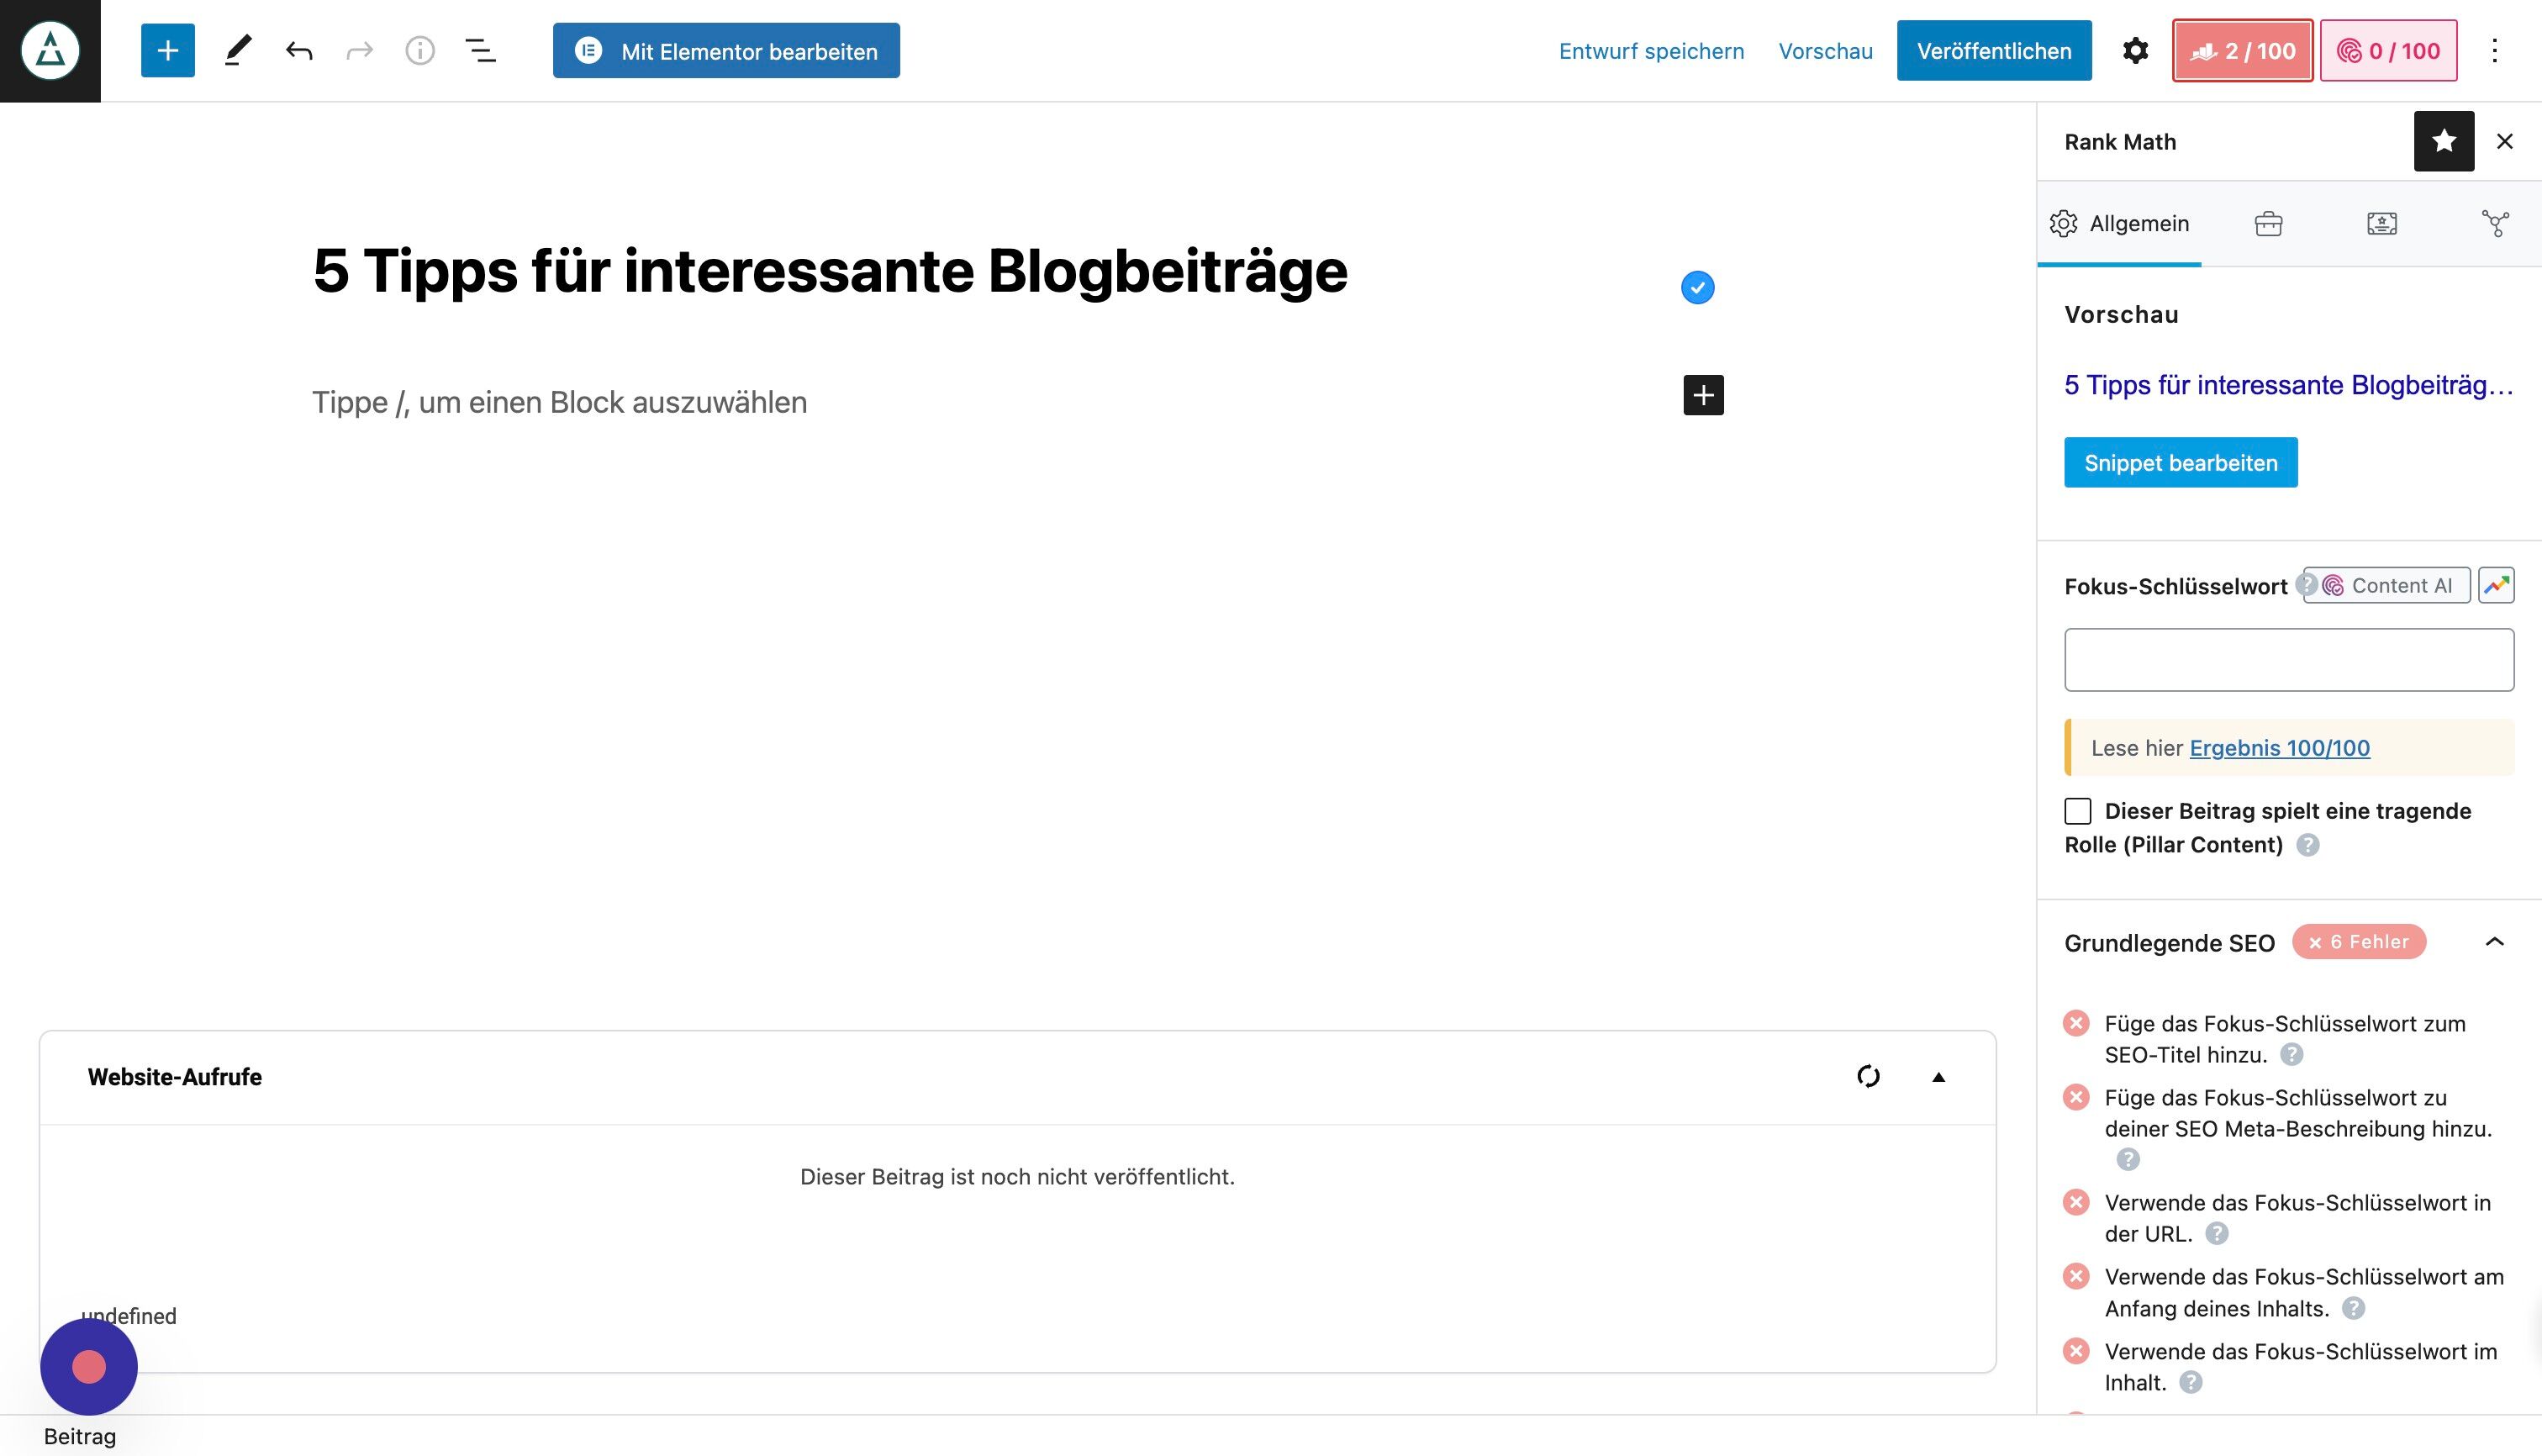This screenshot has width=2542, height=1456.
Task: Click the Website-Aufrufe panel title
Action: 175,1077
